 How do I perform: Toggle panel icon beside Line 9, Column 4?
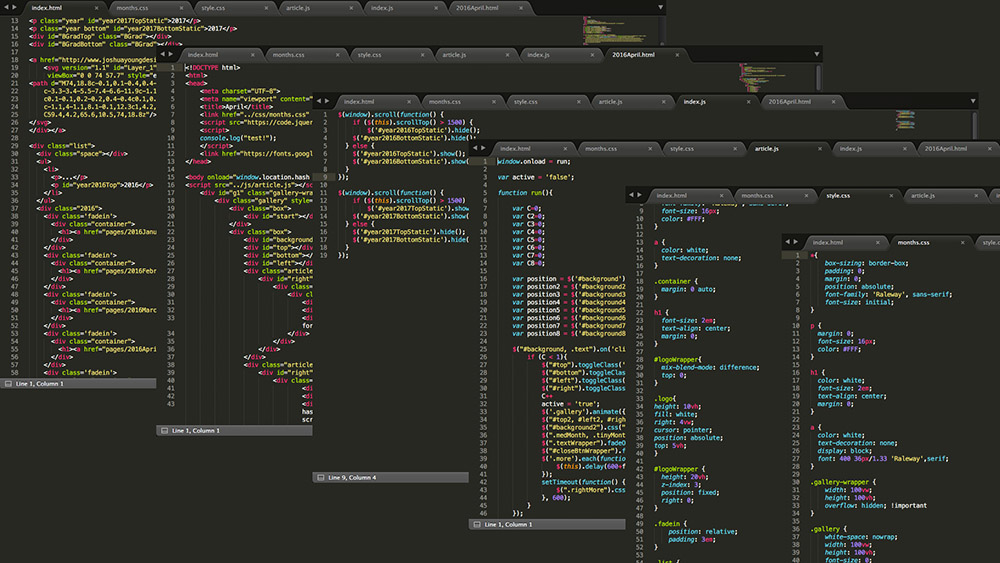[x=321, y=478]
